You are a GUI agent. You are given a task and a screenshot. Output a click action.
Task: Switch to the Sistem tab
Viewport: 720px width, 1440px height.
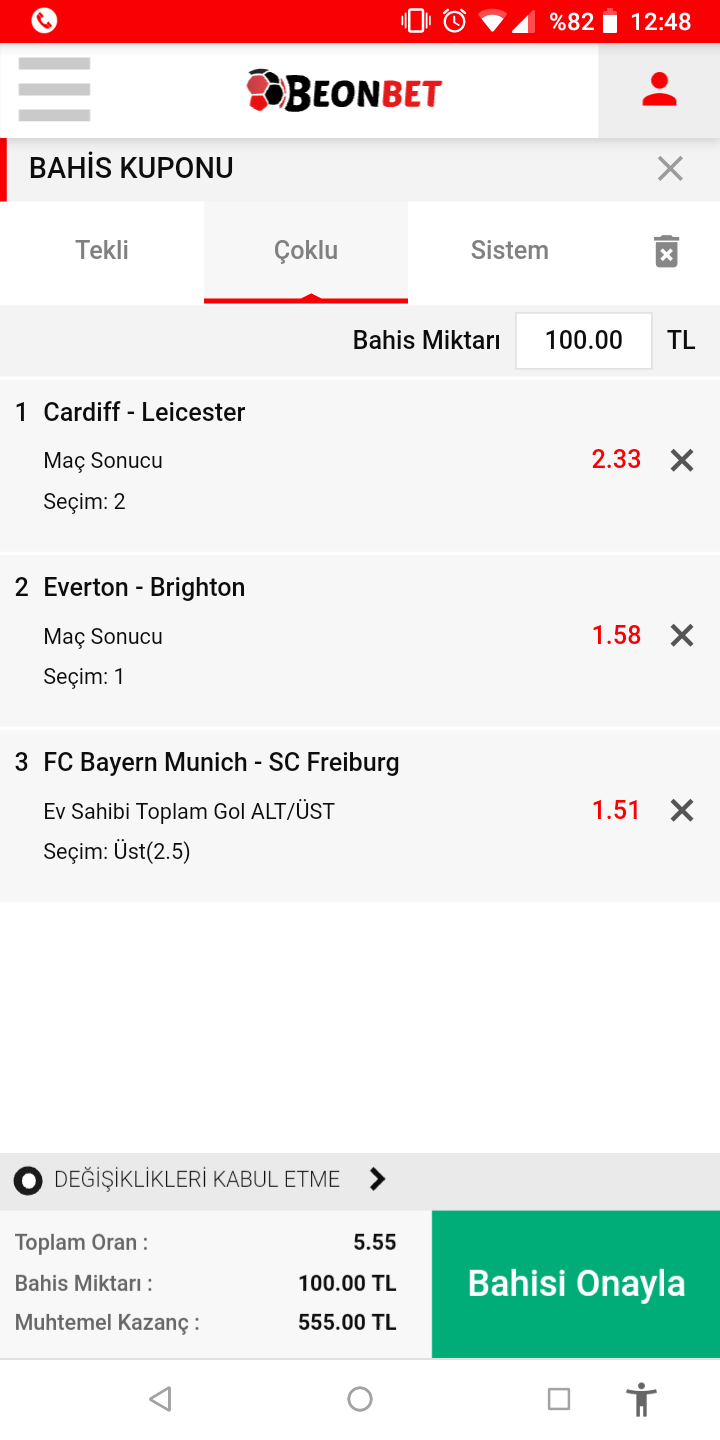510,251
